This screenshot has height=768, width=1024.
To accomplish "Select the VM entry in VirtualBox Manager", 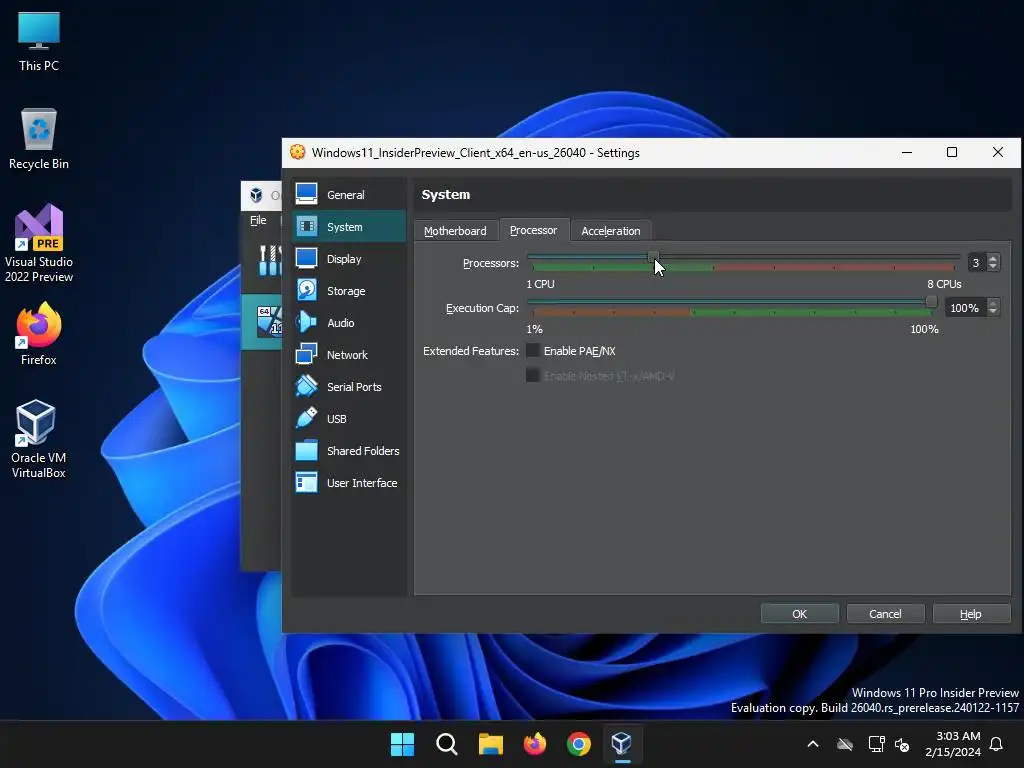I will pos(261,321).
